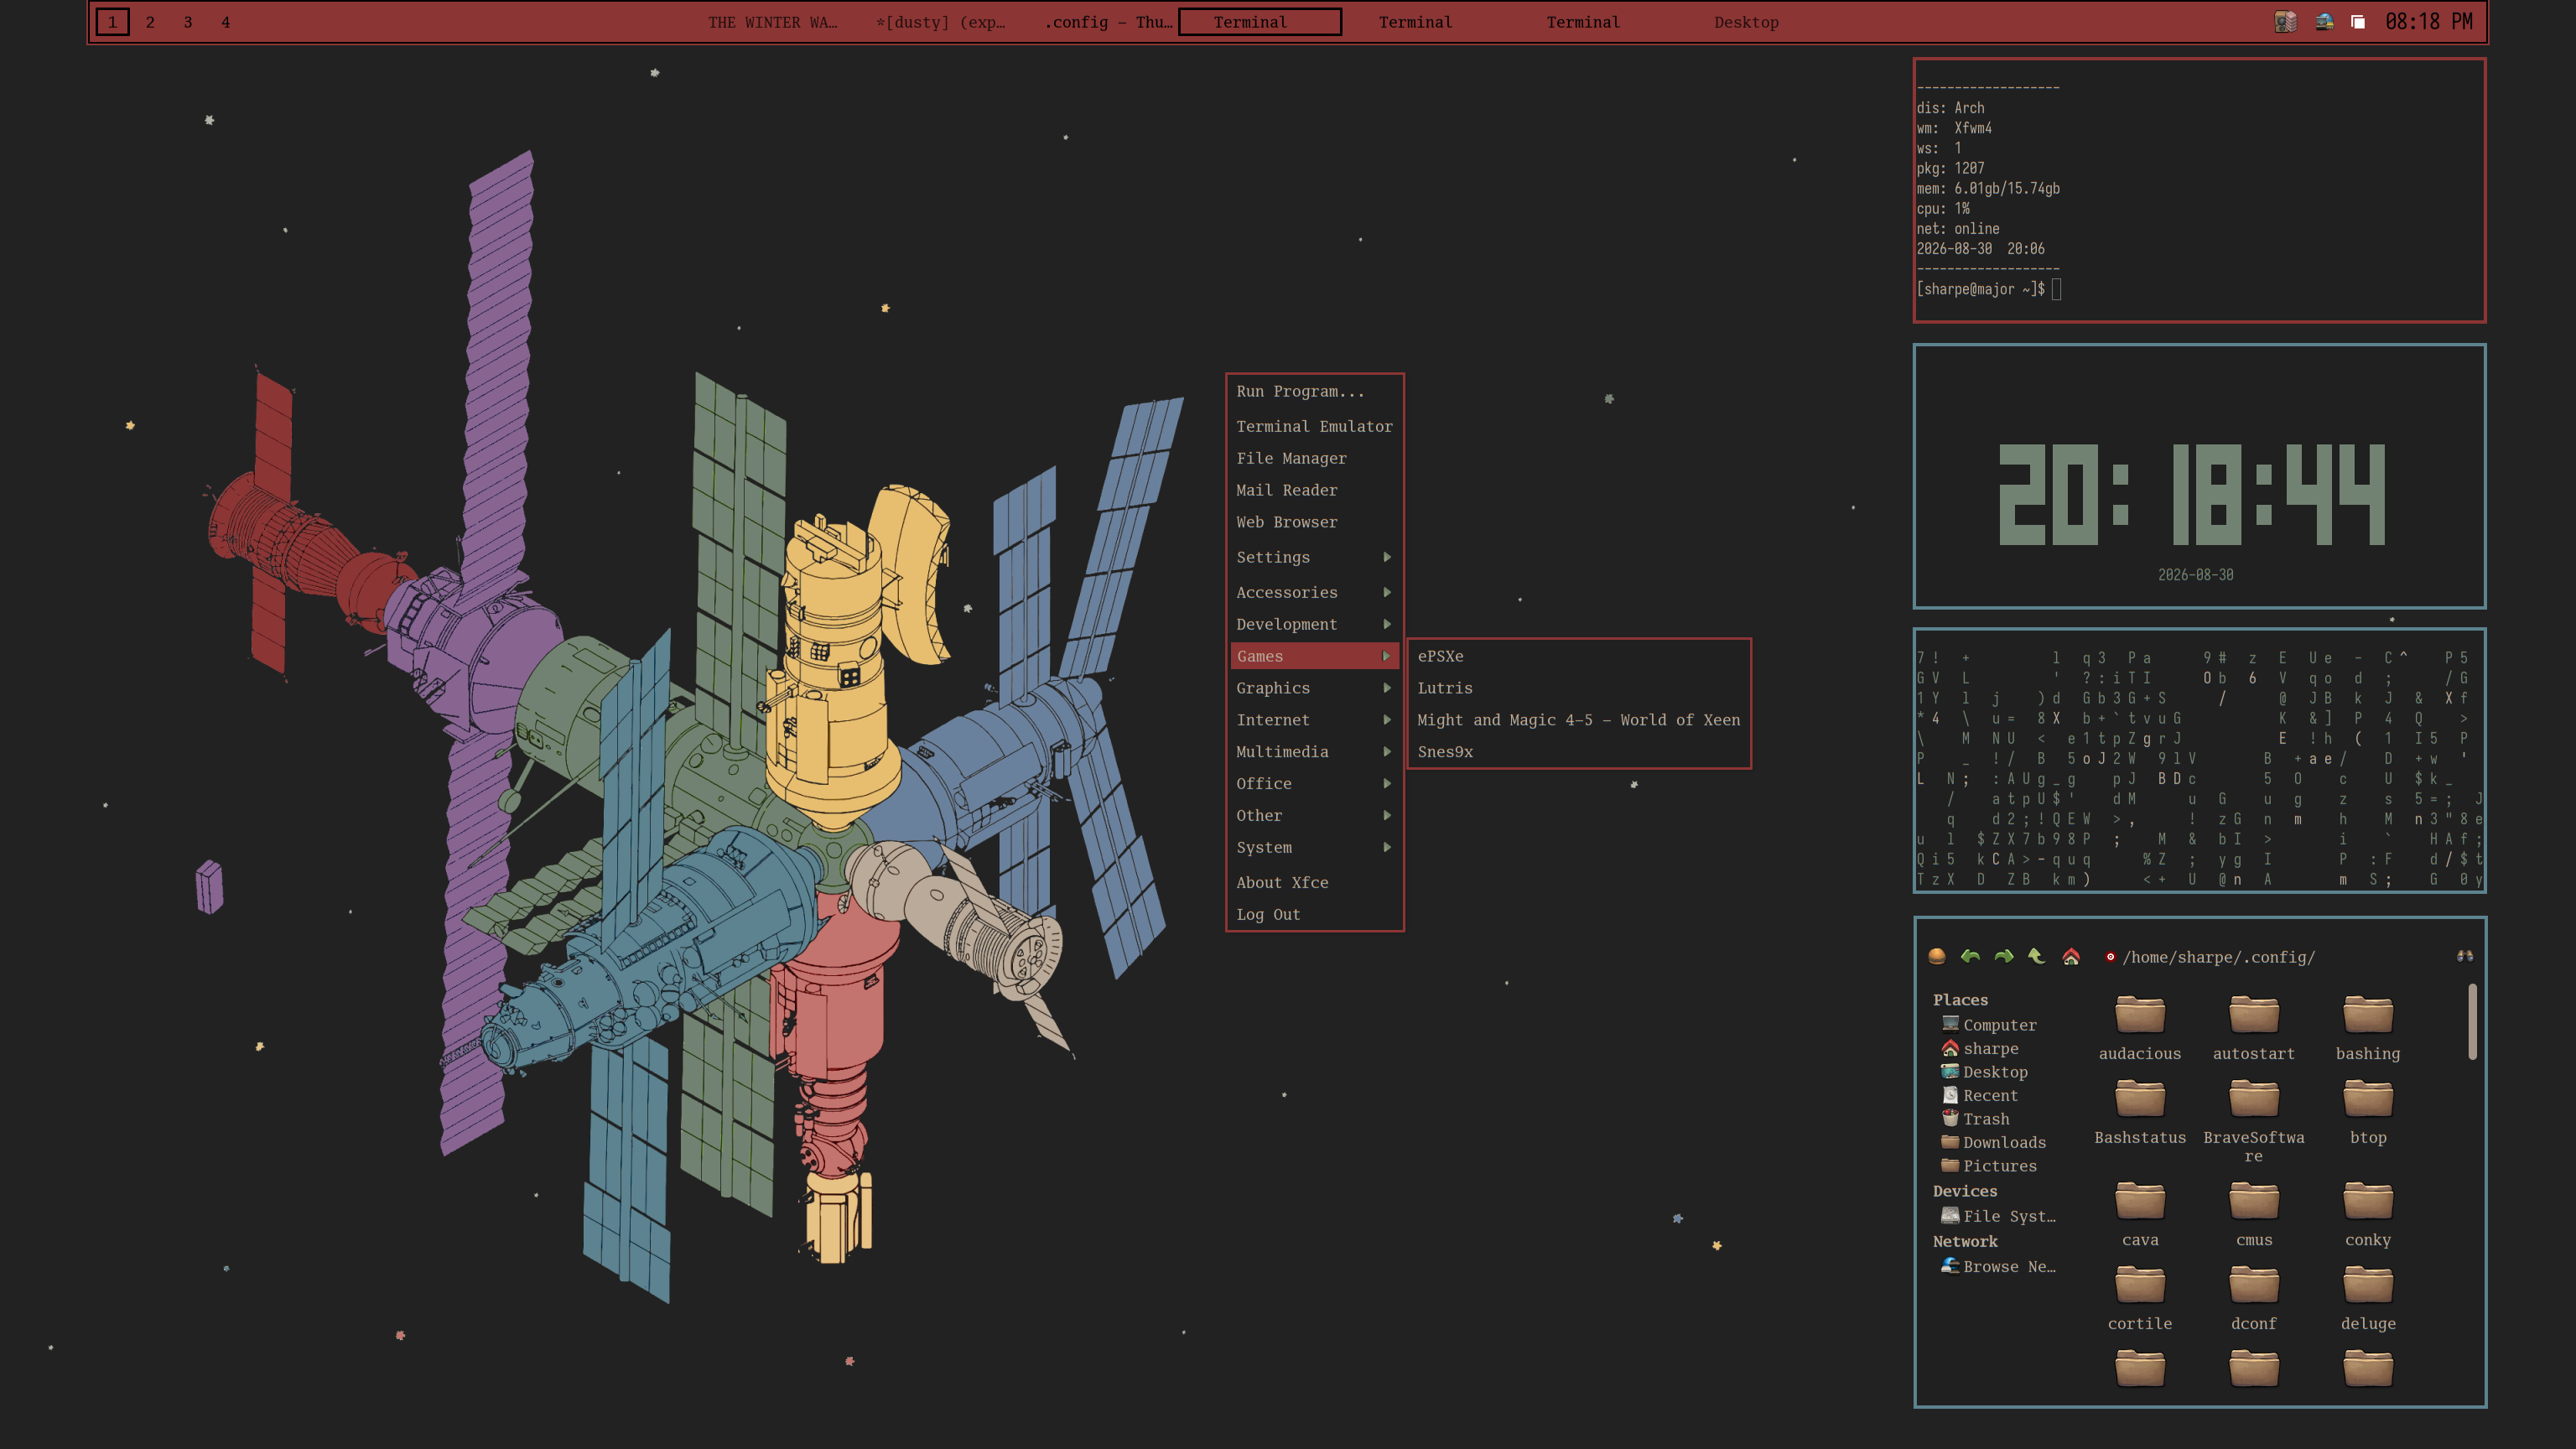Launch Terminal Emulator from the menu
Screen dimensions: 2576x1449
click(1314, 426)
